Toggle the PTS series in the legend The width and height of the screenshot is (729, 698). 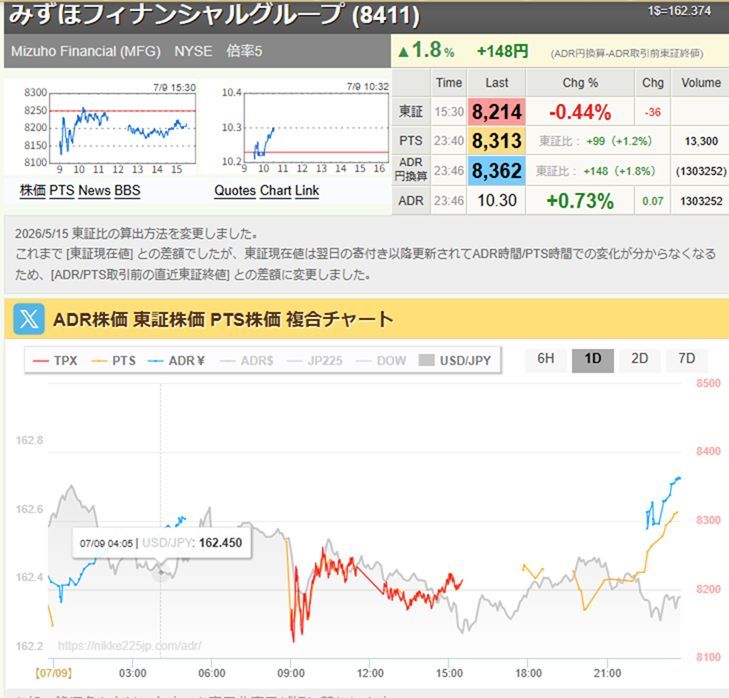(113, 360)
